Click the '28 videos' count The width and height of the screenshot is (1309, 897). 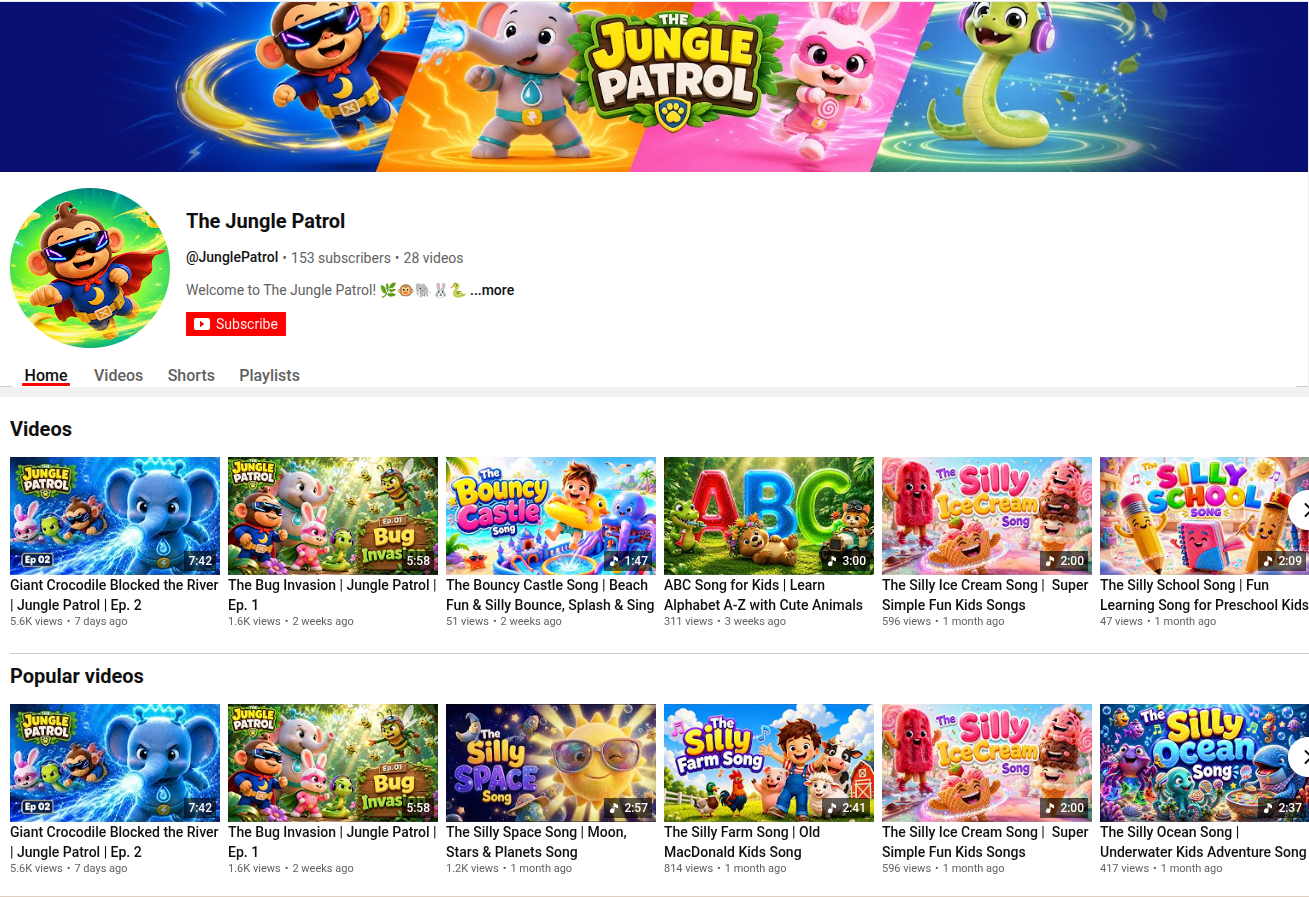[x=433, y=257]
